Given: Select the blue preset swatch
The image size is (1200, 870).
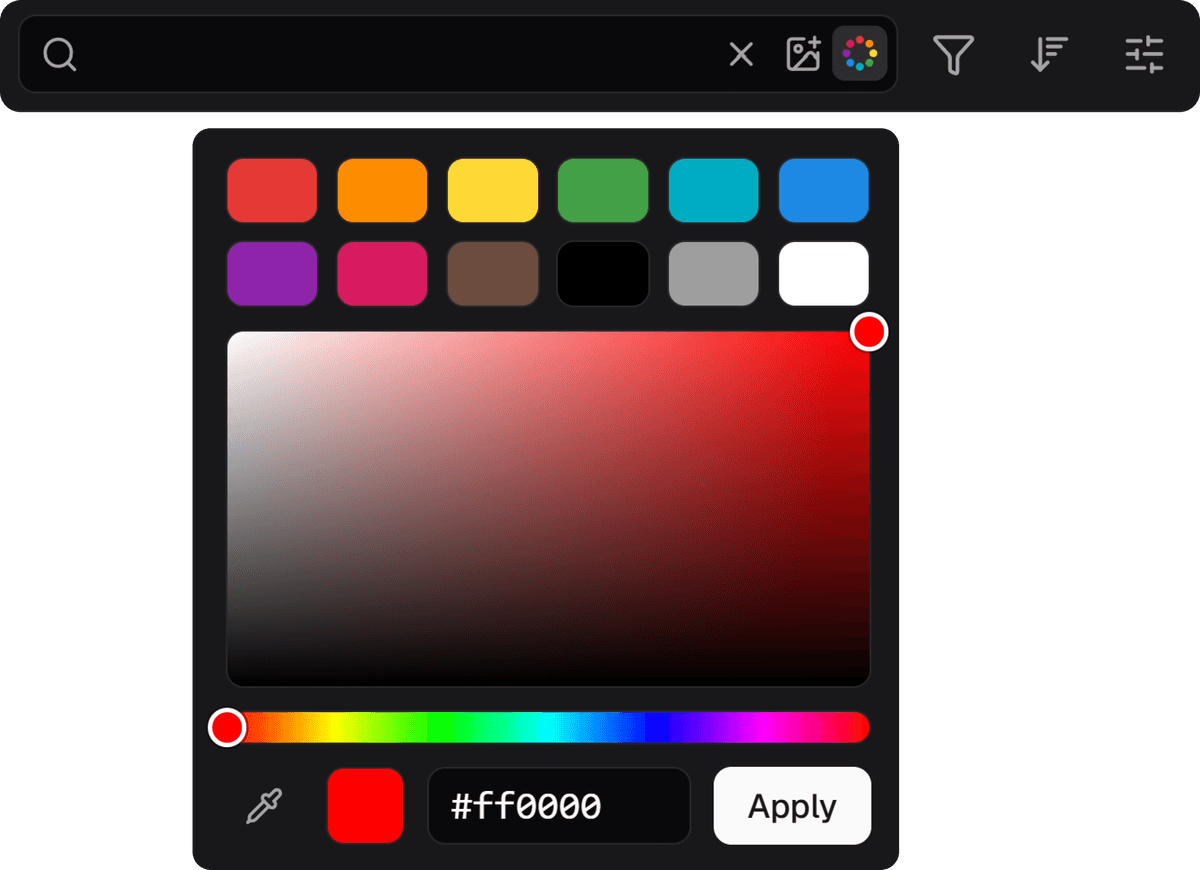Looking at the screenshot, I should pos(824,190).
